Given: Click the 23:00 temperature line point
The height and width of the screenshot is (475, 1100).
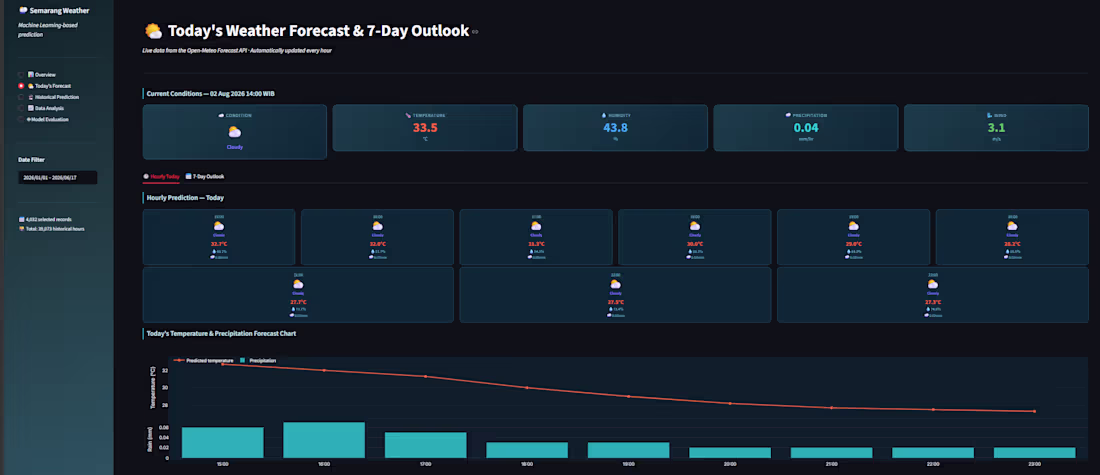Looking at the screenshot, I should [x=1035, y=411].
